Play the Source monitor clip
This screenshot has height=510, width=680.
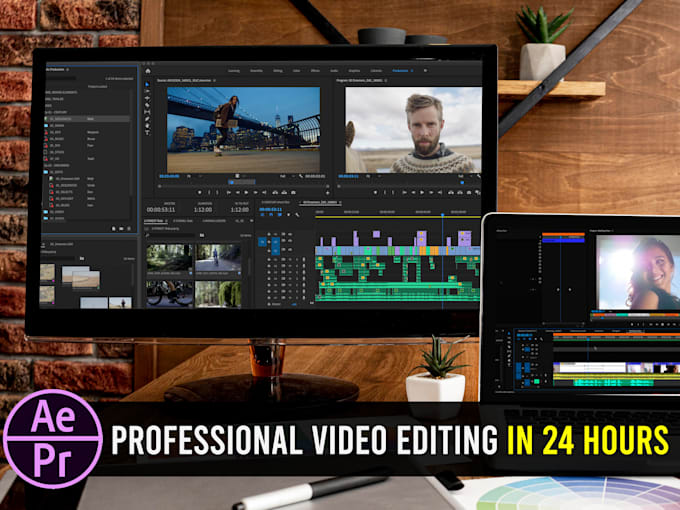246,192
